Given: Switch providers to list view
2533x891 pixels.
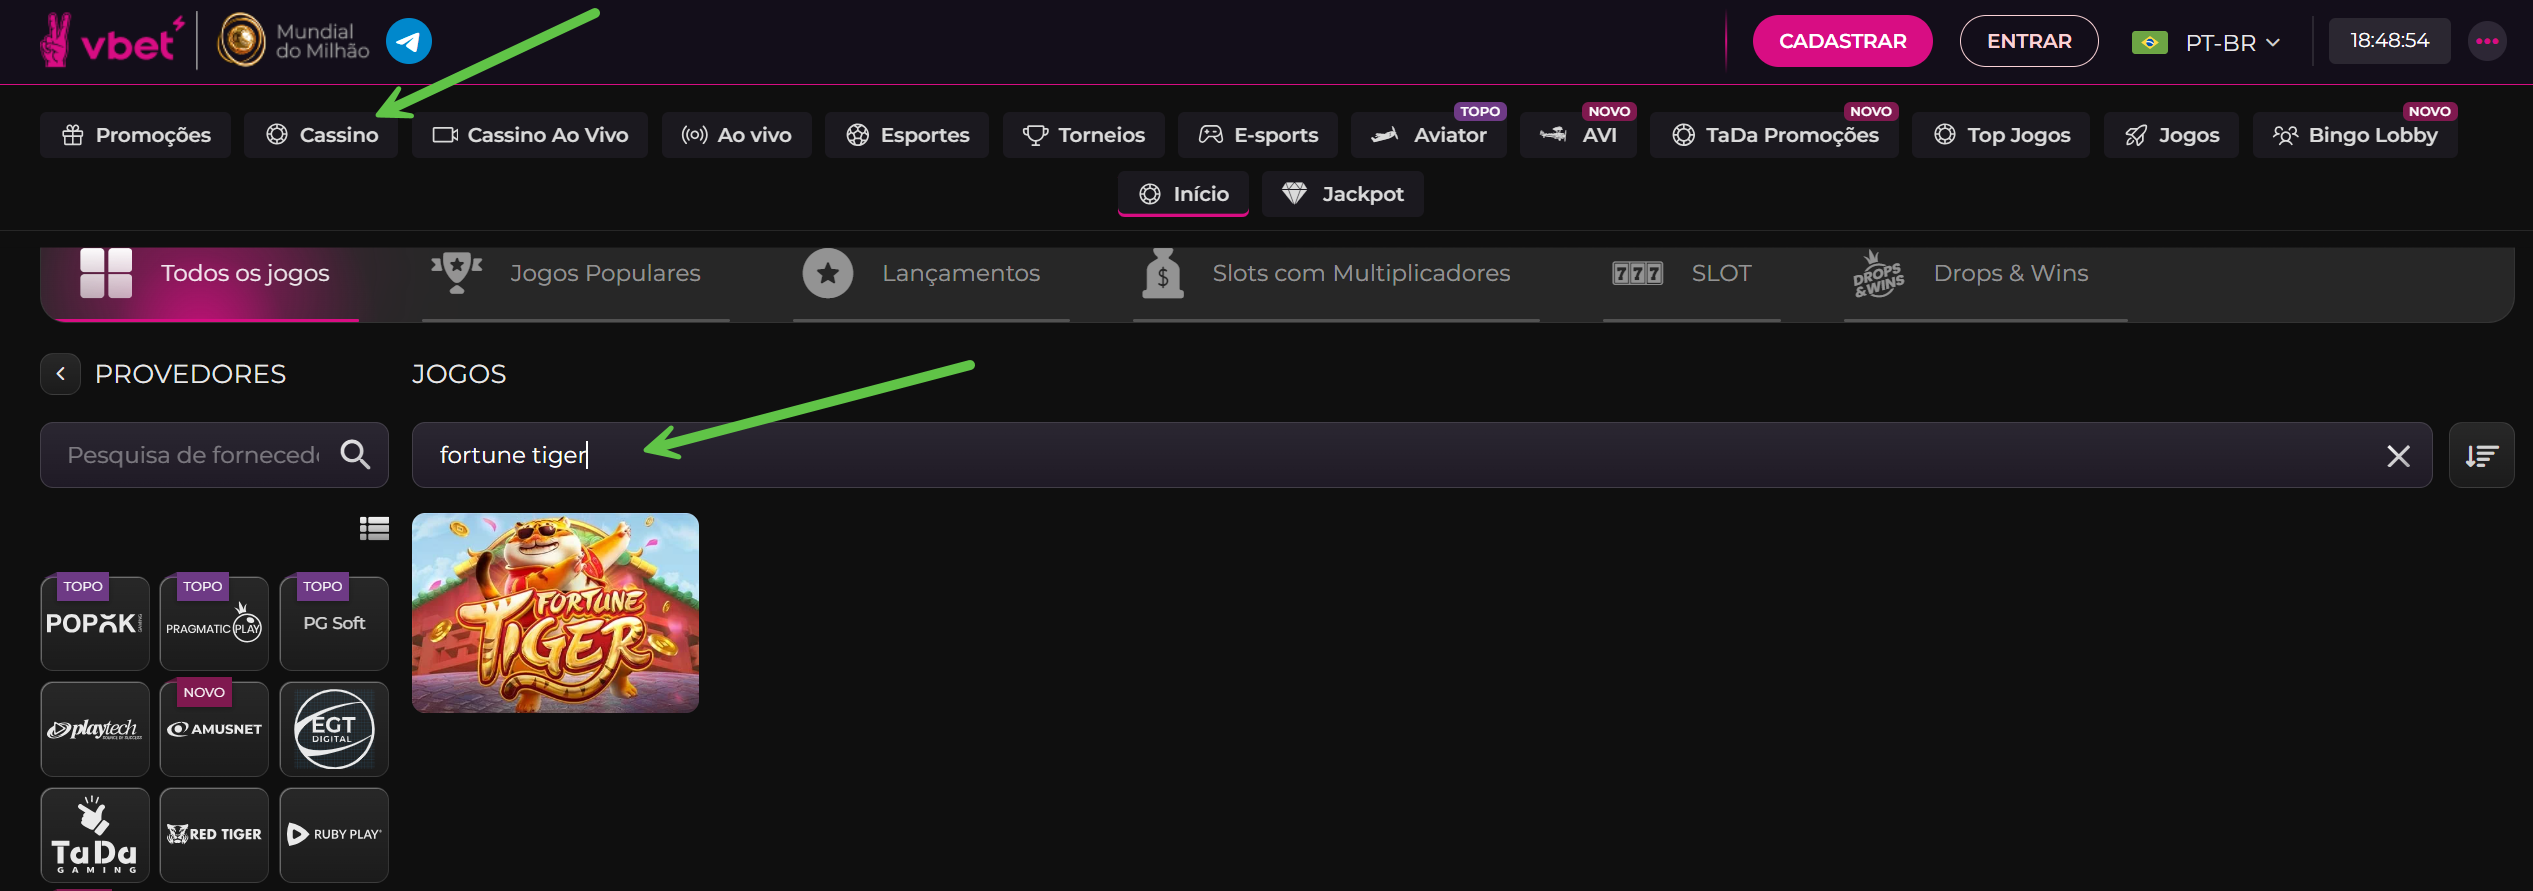Looking at the screenshot, I should [374, 528].
